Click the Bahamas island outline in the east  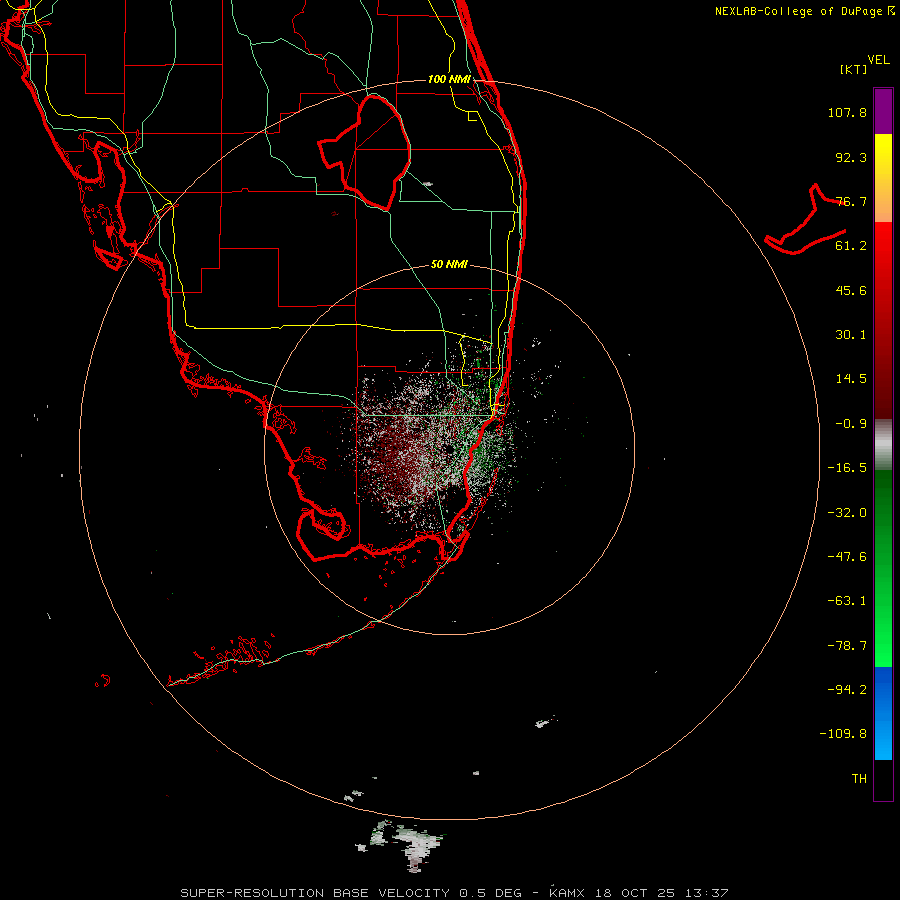pyautogui.click(x=805, y=221)
